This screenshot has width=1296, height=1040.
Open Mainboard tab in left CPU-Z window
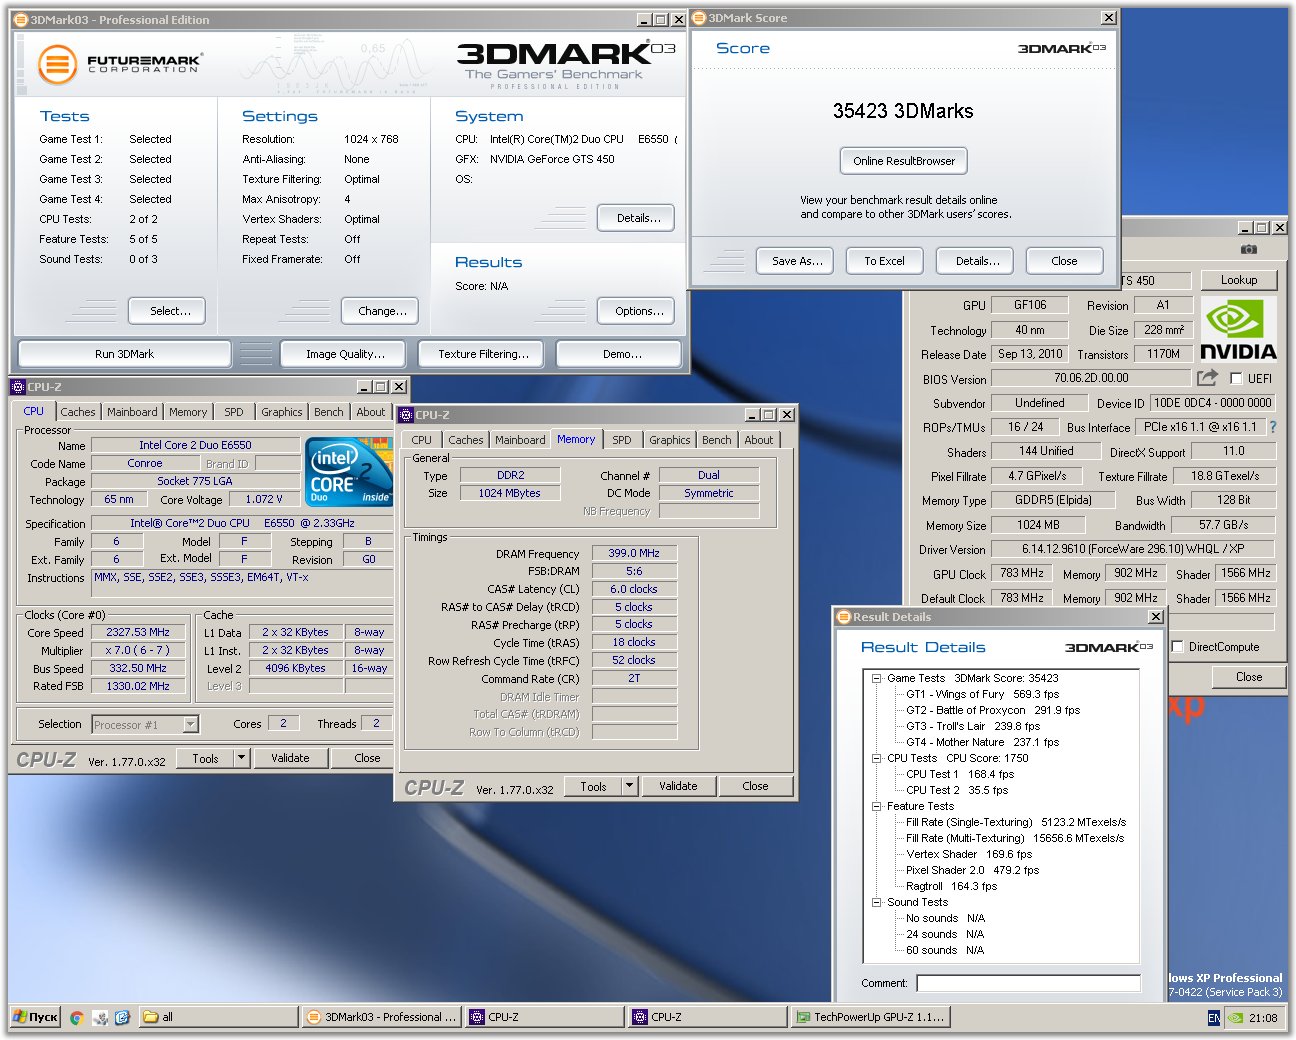pos(132,412)
